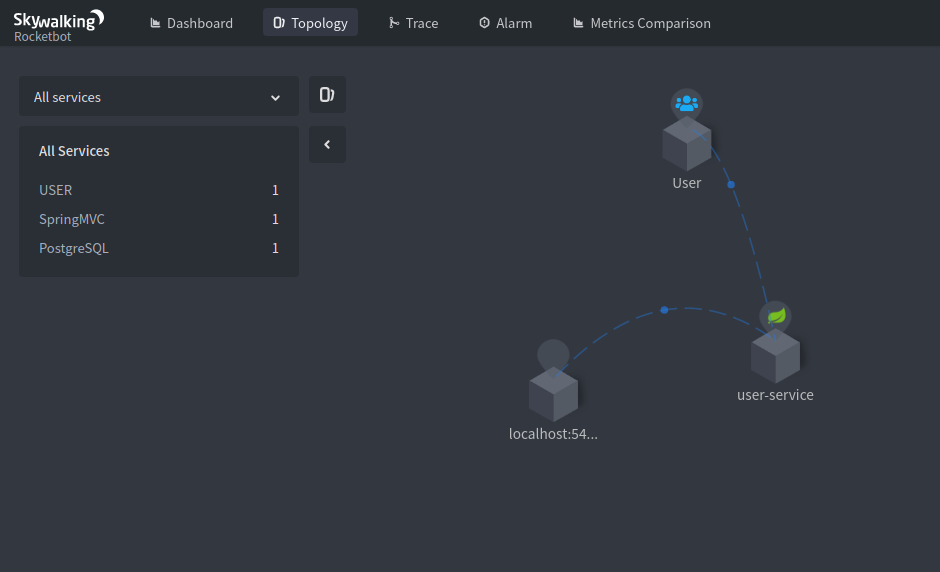Viewport: 940px width, 572px height.
Task: Click the User group icon badge
Action: pos(687,104)
